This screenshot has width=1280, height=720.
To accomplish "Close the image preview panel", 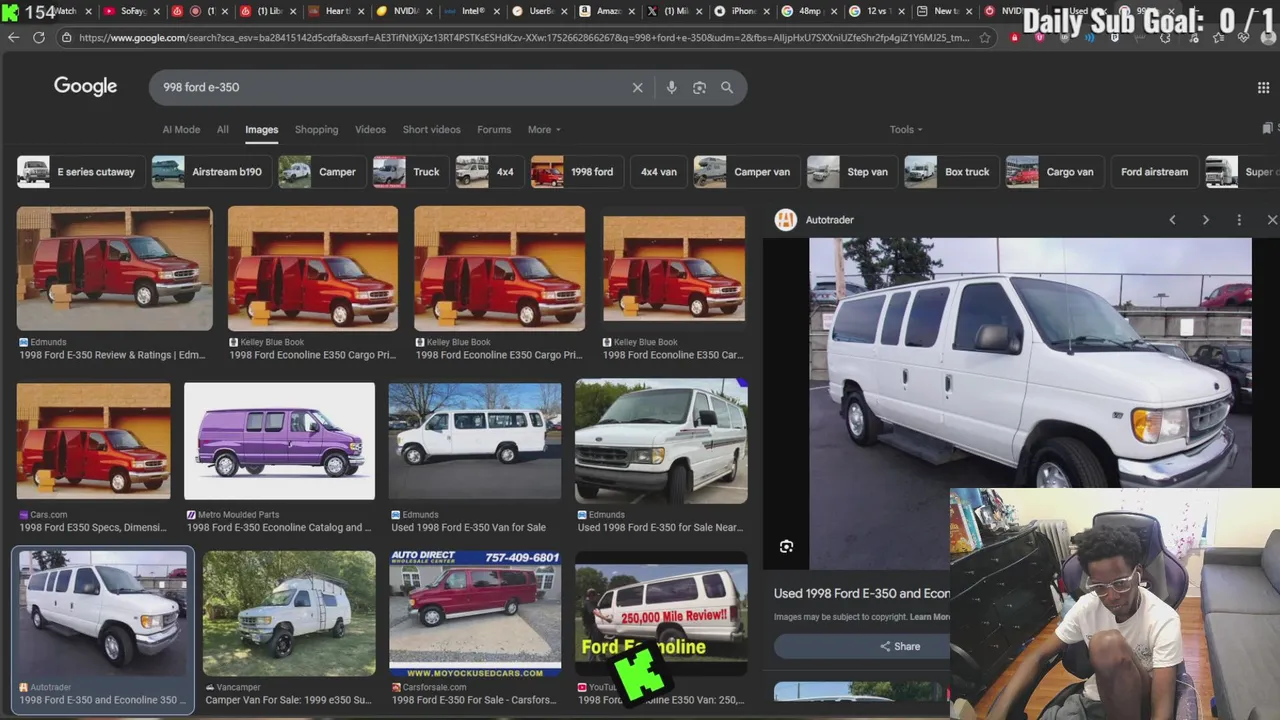I will [x=1272, y=220].
